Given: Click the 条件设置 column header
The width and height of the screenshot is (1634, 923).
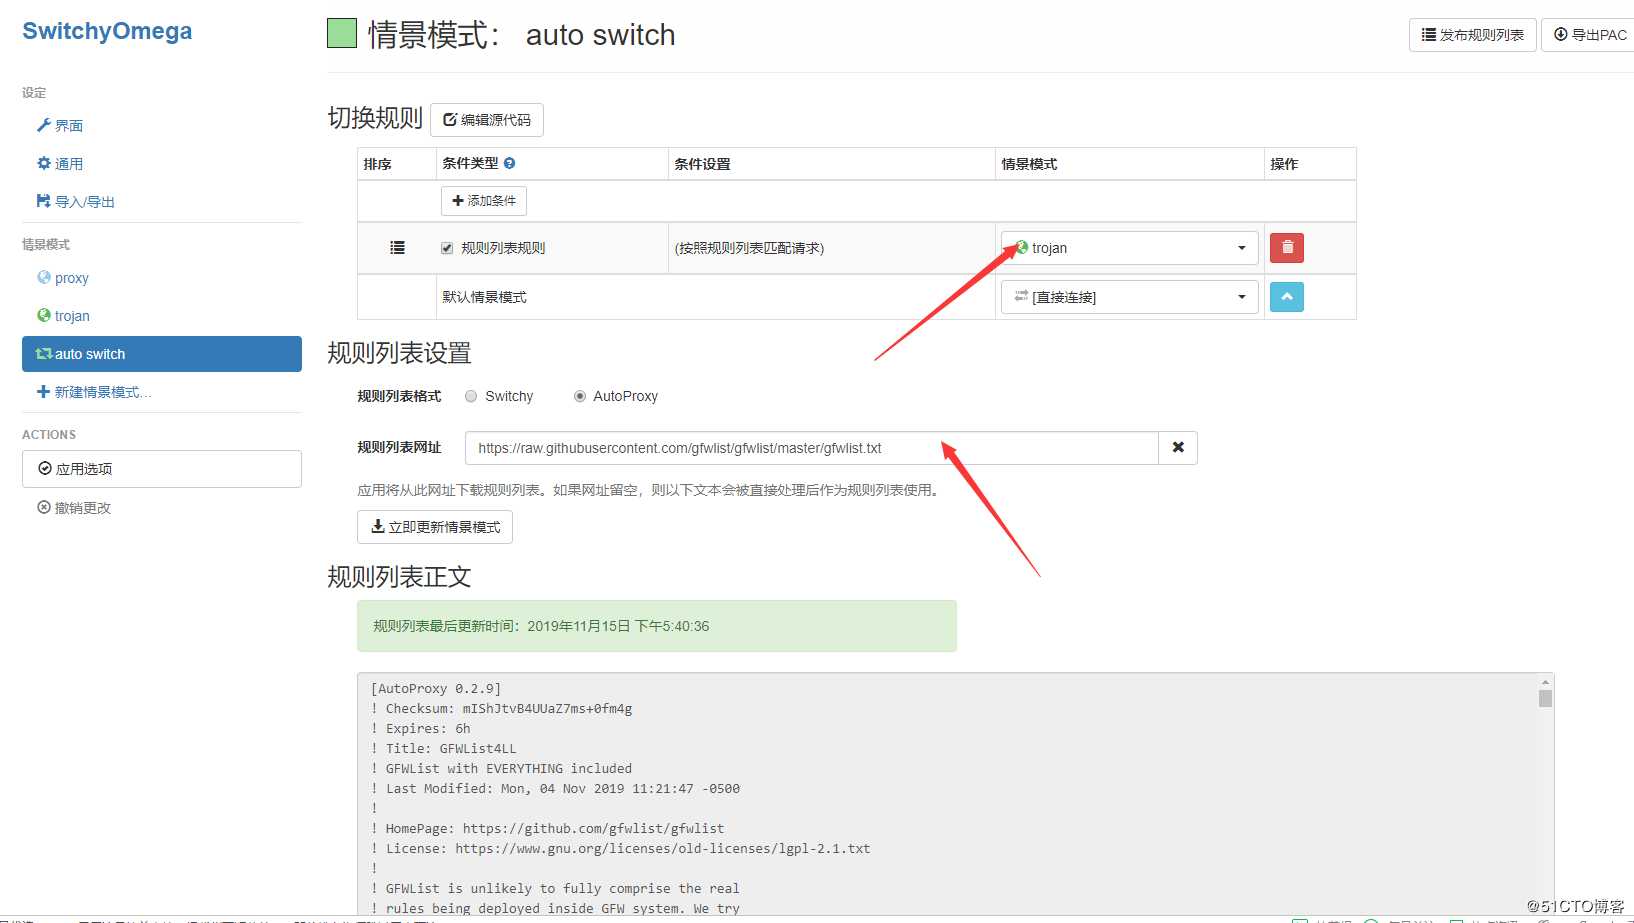Looking at the screenshot, I should click(703, 164).
